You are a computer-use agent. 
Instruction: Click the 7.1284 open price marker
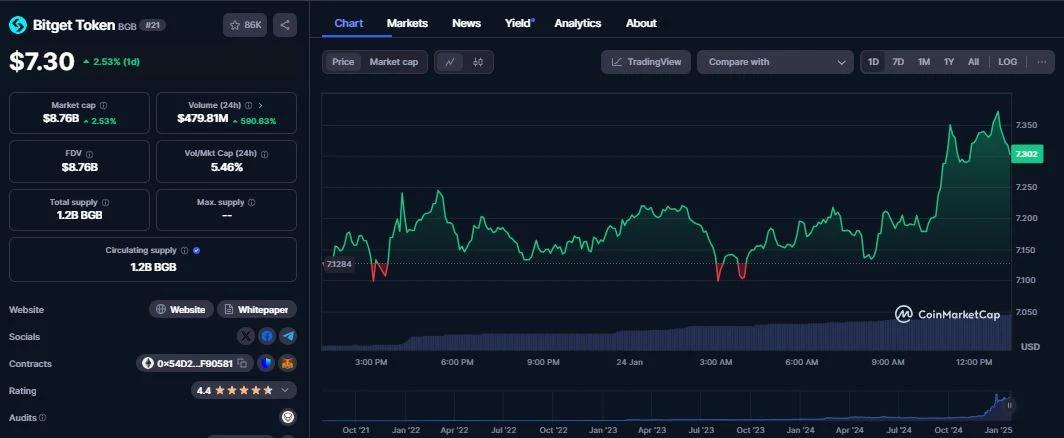pos(339,264)
